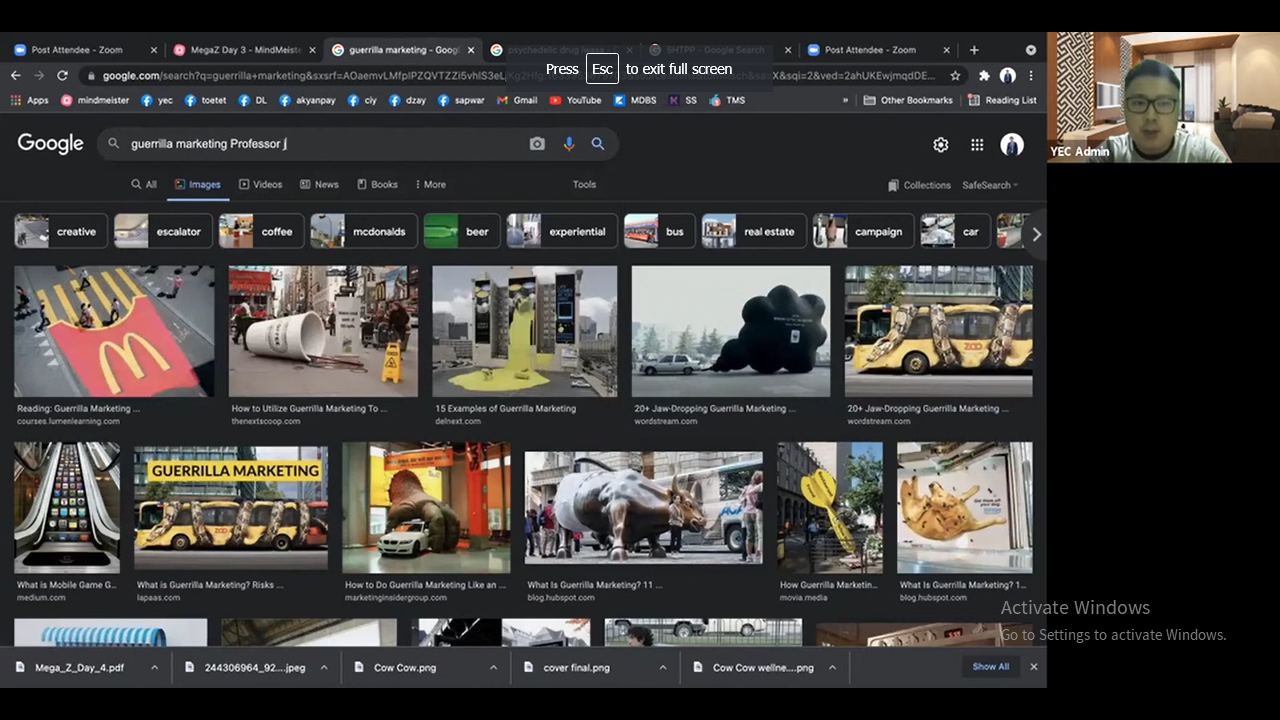Image resolution: width=1280 pixels, height=720 pixels.
Task: Open the McDonald's fries crosswalk image
Action: tap(114, 331)
